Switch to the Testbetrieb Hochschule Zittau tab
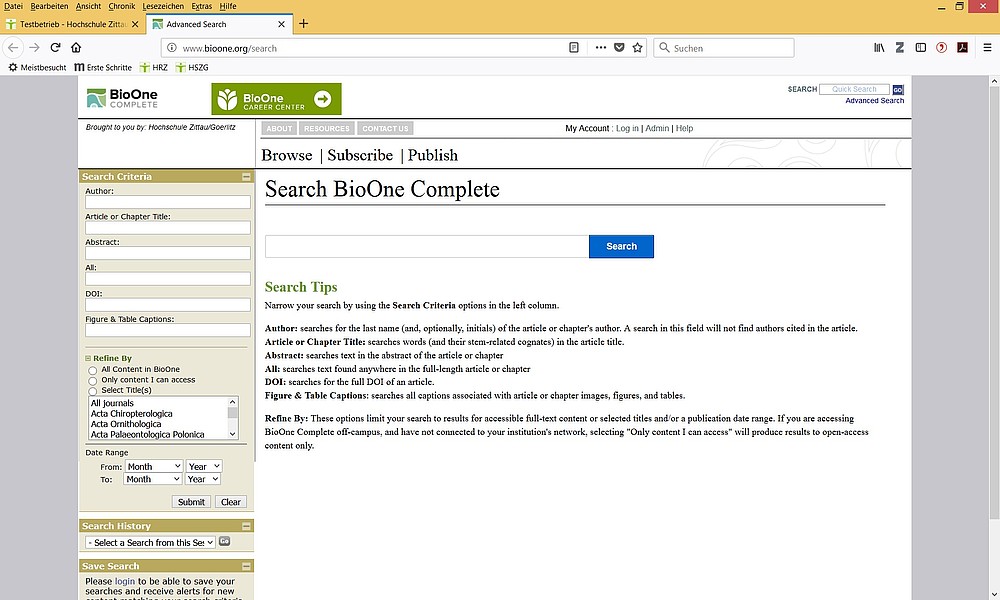 pos(70,24)
